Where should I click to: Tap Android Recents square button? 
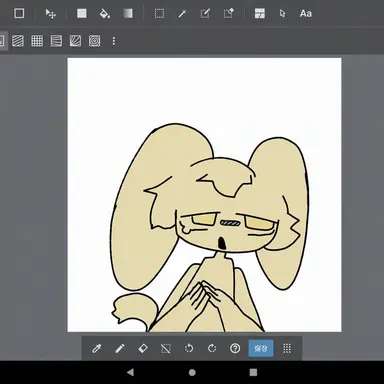tap(253, 372)
